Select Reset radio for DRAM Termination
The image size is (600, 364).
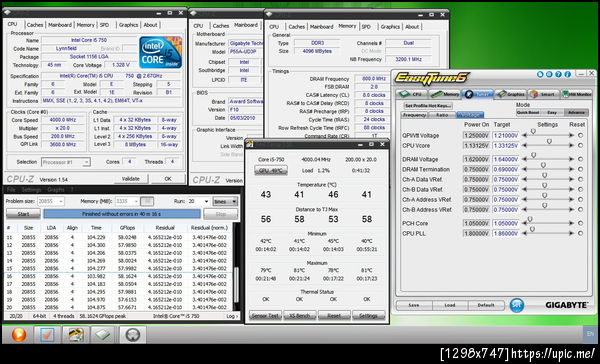click(580, 169)
